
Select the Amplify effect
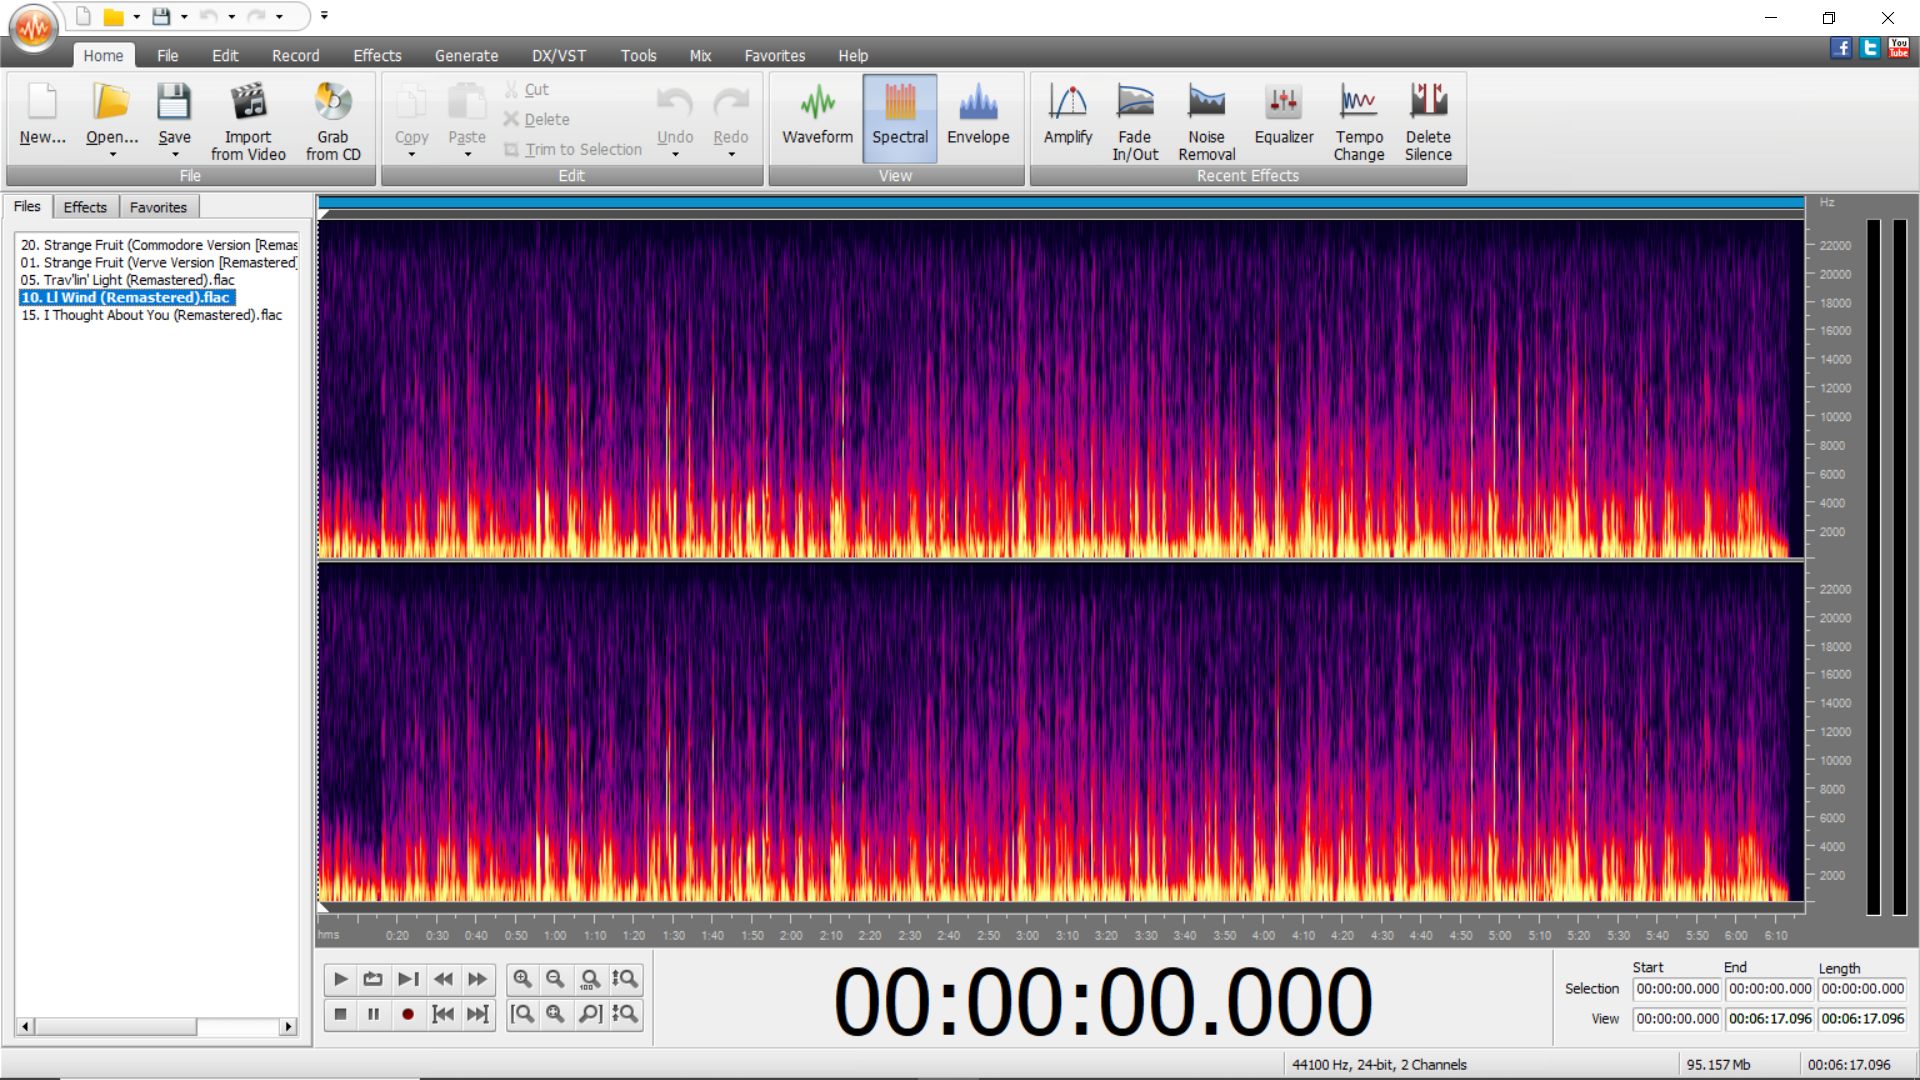pos(1067,120)
